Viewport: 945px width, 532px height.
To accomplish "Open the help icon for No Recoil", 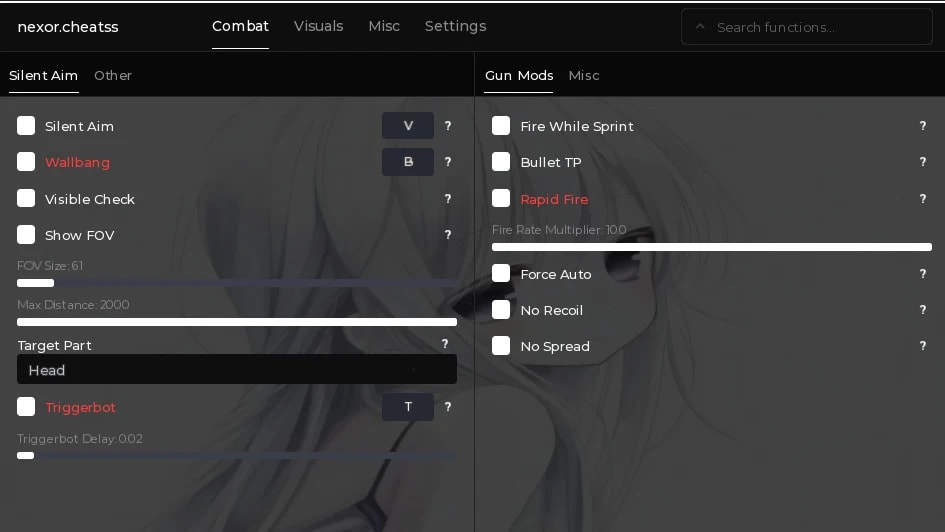I will 923,310.
